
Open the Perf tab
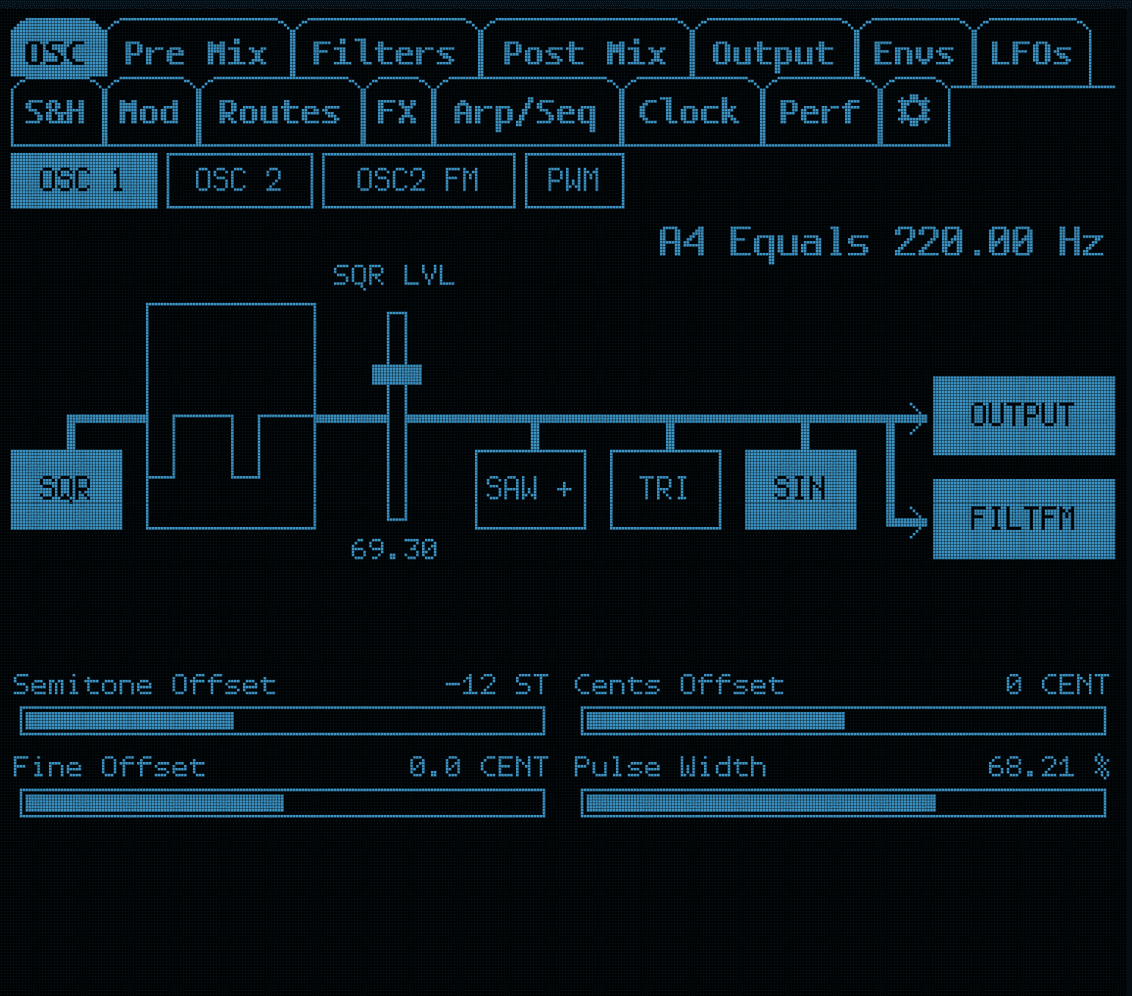(821, 112)
